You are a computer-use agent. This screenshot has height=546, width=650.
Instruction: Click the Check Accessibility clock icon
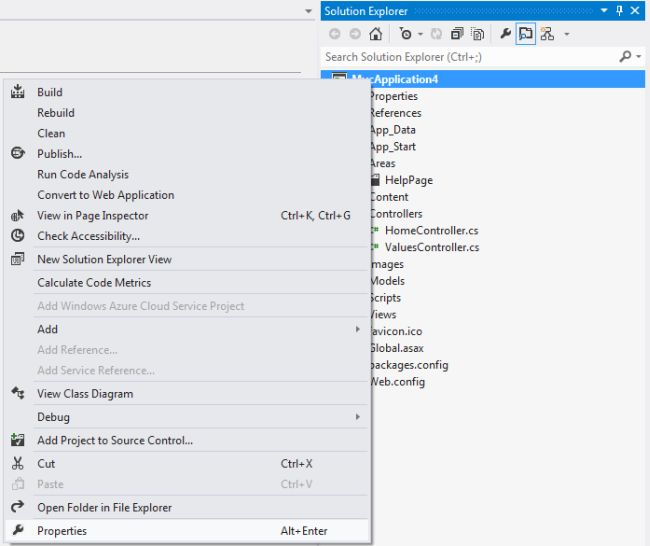(17, 235)
